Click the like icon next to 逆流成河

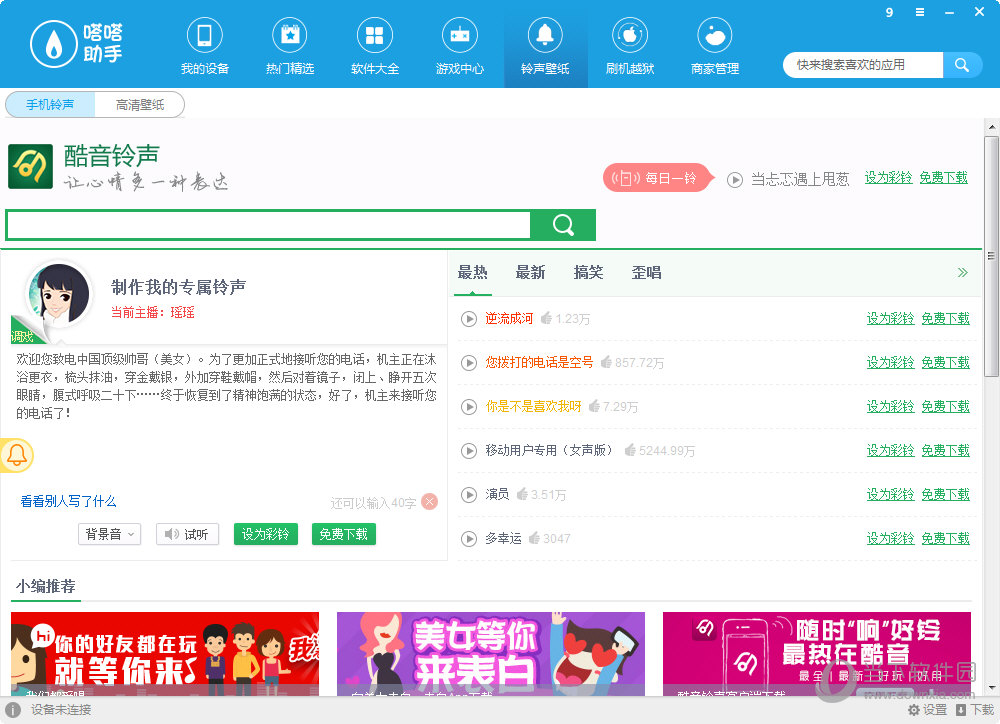pos(546,318)
